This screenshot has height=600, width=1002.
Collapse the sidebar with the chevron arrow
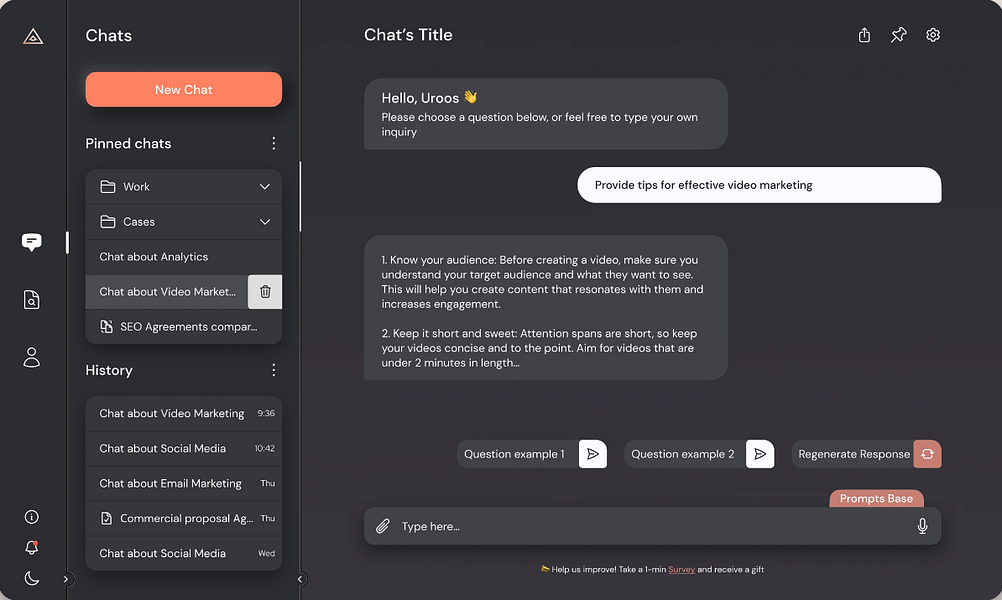[299, 578]
